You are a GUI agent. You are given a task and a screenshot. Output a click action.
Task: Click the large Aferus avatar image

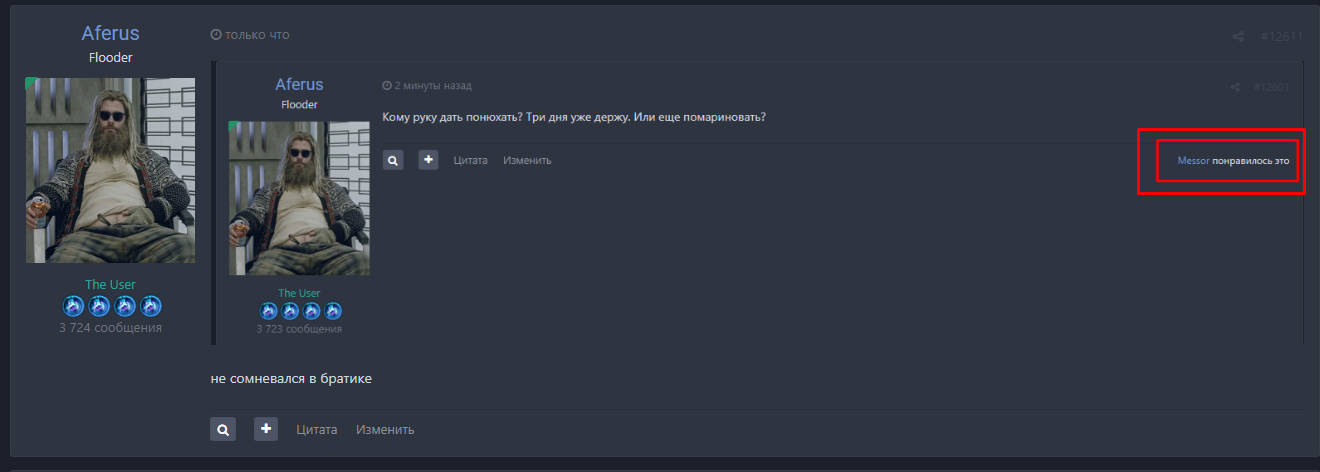point(110,171)
